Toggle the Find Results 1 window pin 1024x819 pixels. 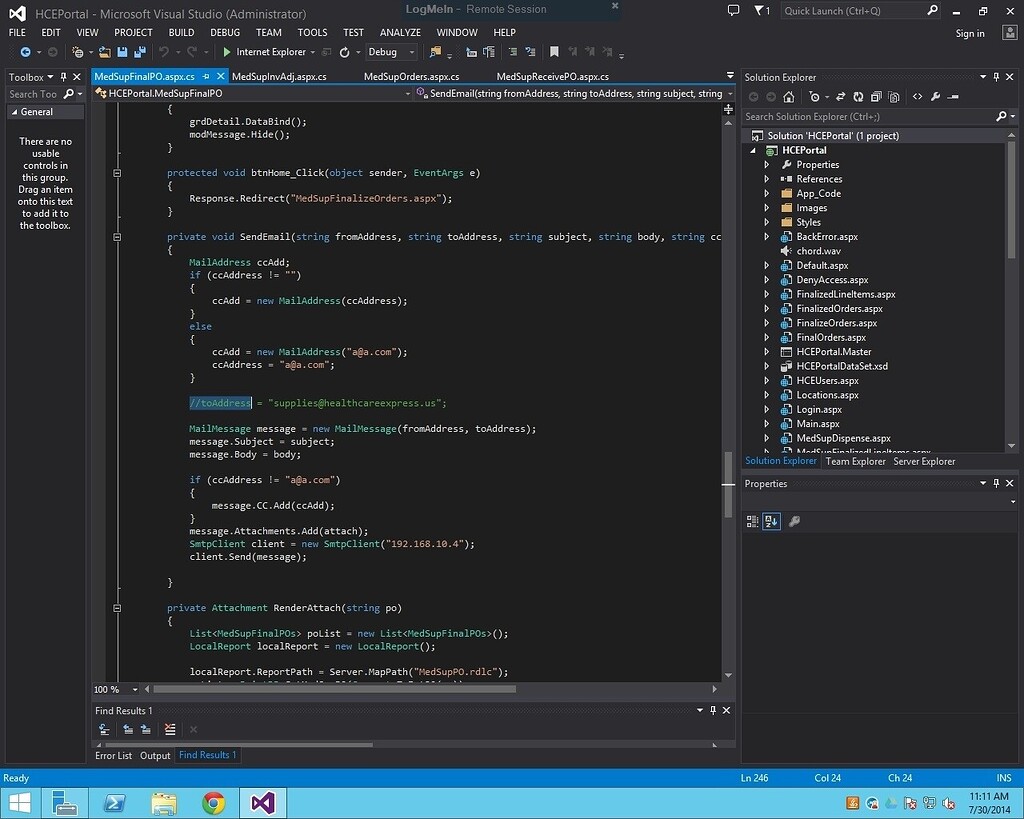tap(711, 710)
